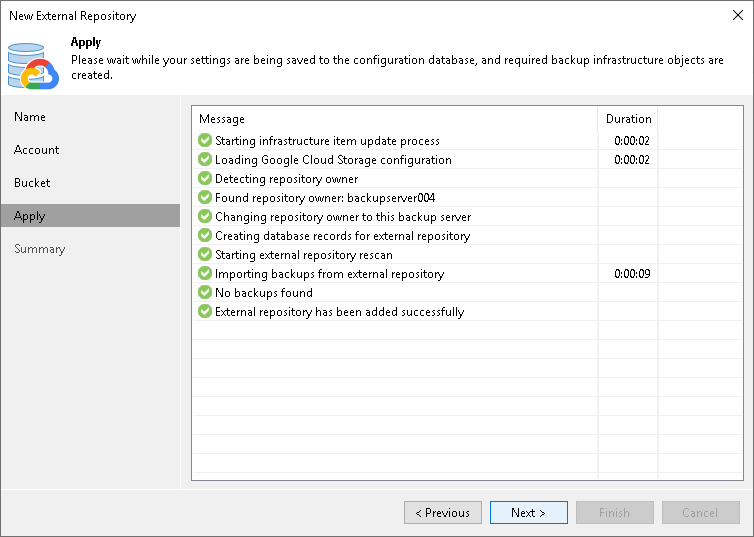Close the New External Repository dialog
Image resolution: width=754 pixels, height=537 pixels.
coord(738,15)
